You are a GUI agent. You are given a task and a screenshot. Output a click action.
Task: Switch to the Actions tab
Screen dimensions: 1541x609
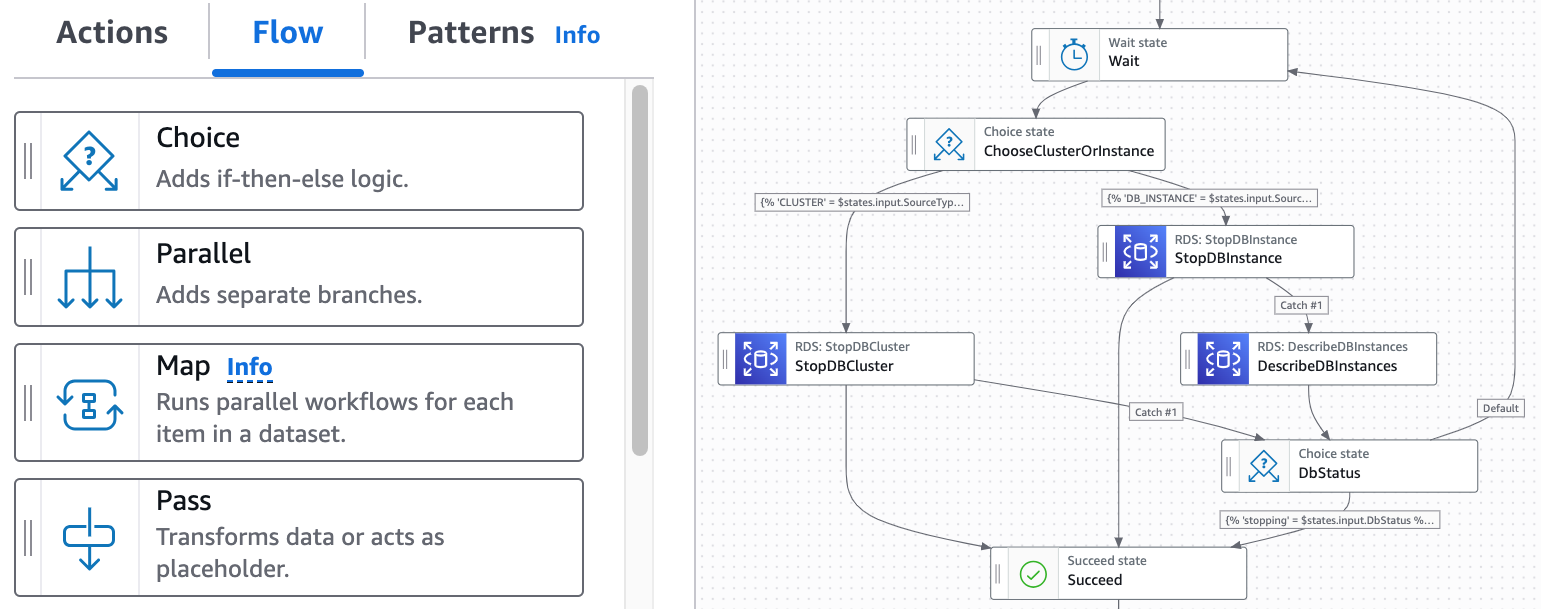112,32
